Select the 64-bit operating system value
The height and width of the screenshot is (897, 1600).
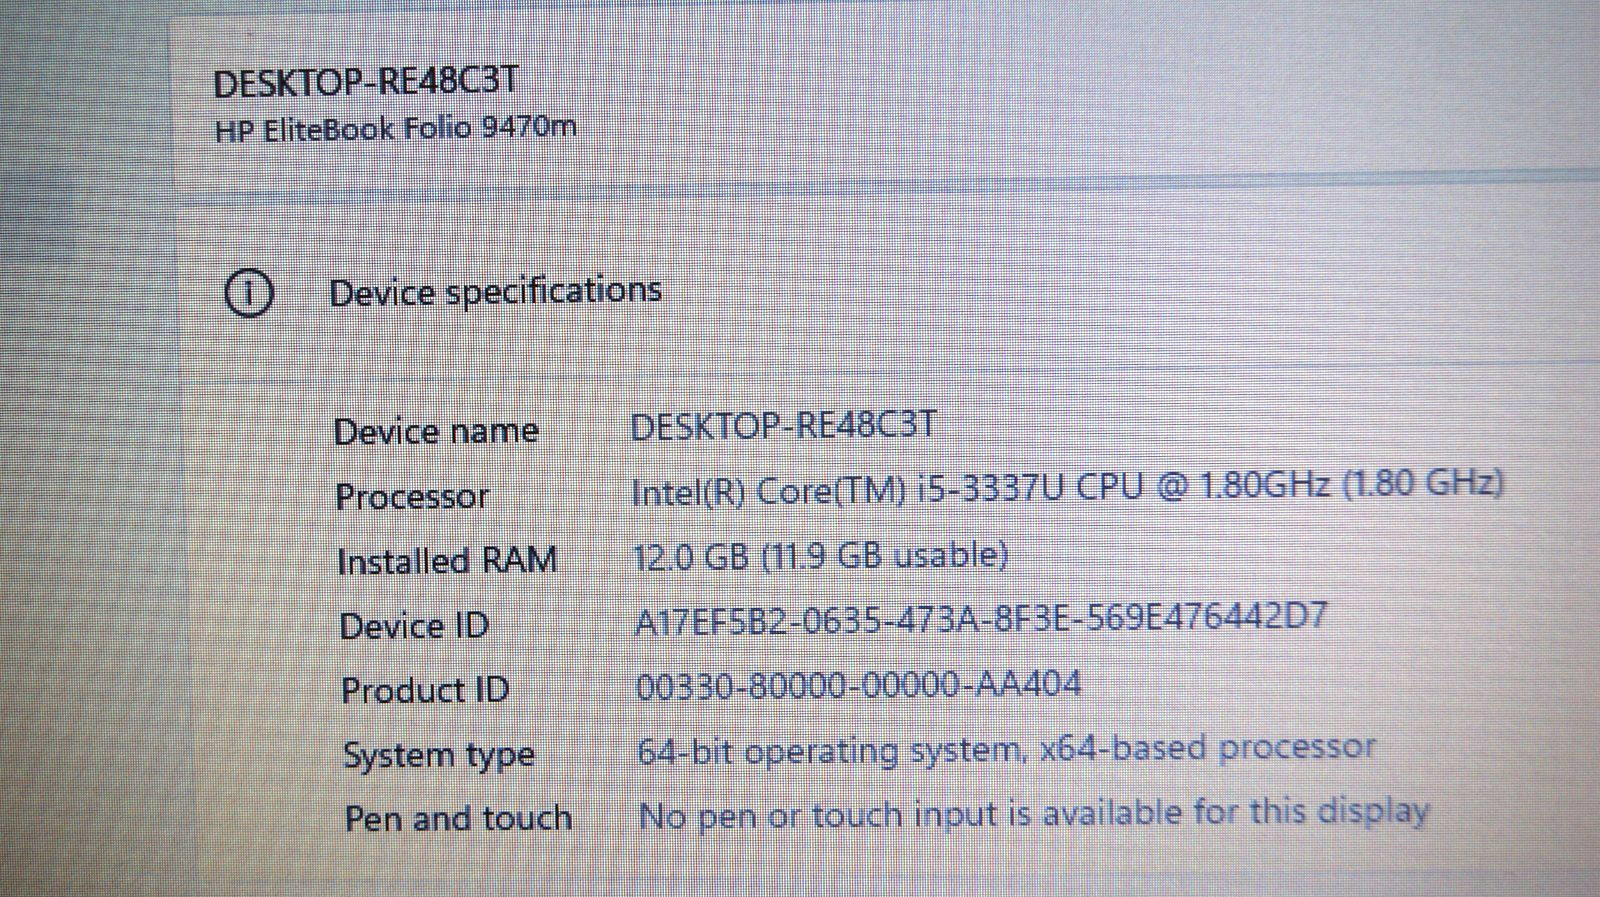pyautogui.click(x=1006, y=749)
